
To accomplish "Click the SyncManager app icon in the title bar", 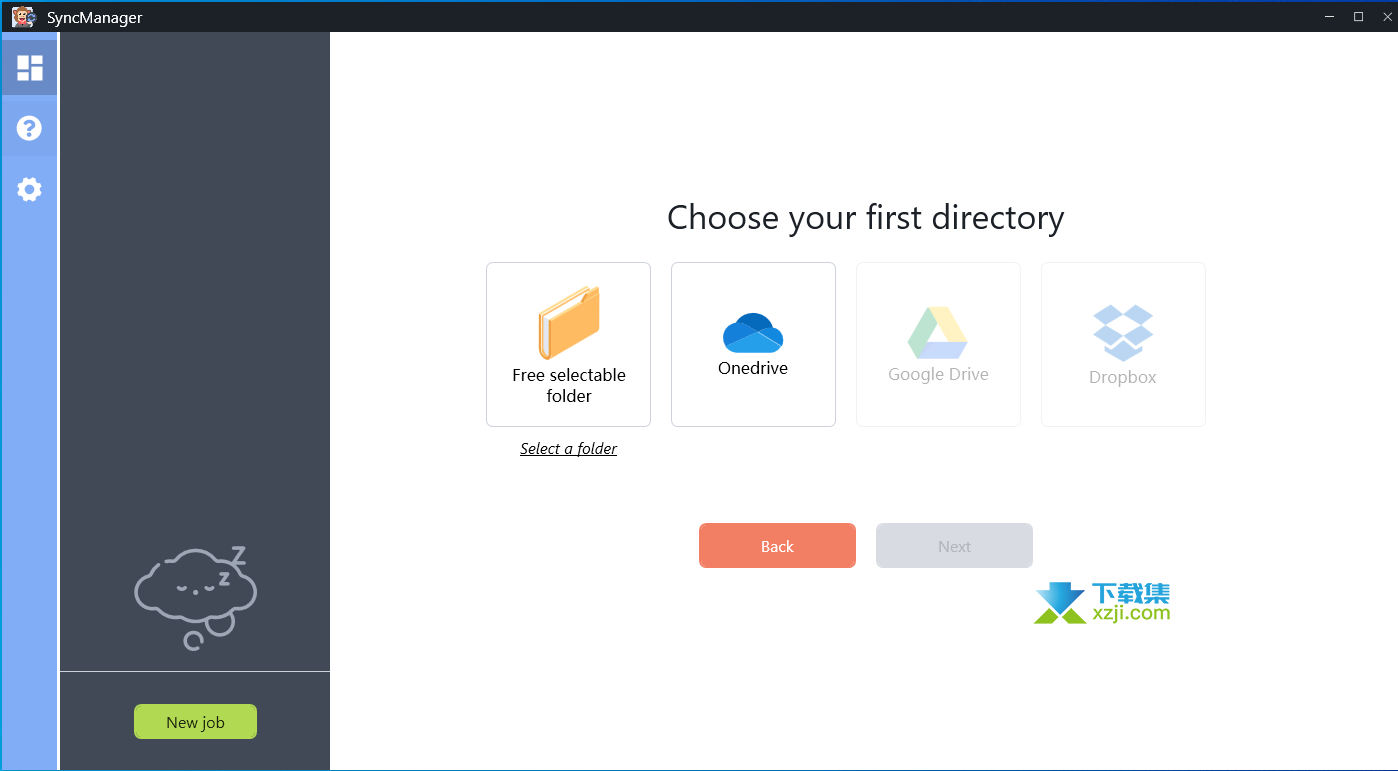I will [22, 16].
